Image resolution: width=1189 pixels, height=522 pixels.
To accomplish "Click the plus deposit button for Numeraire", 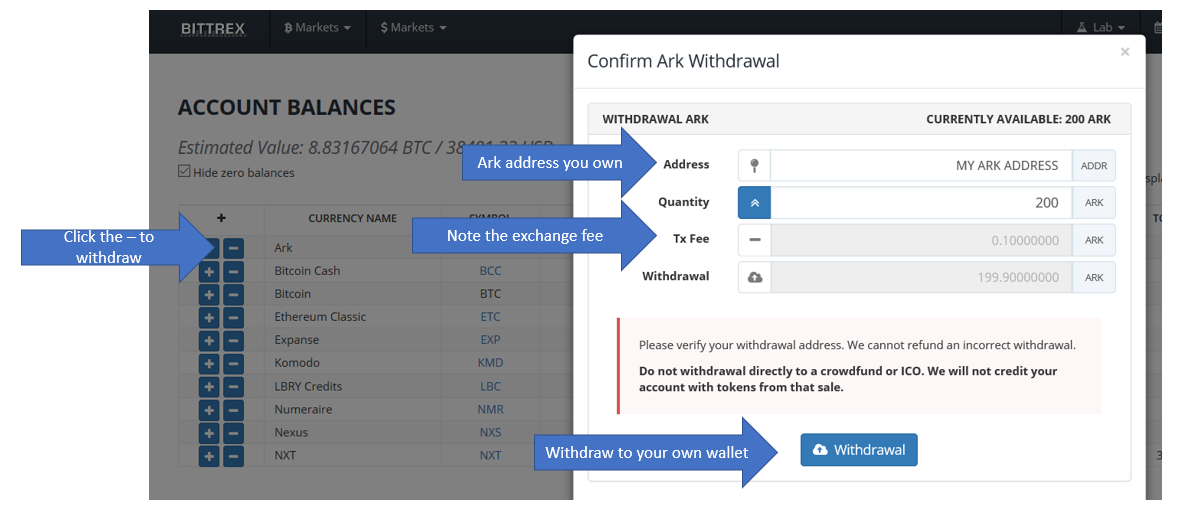I will 209,410.
